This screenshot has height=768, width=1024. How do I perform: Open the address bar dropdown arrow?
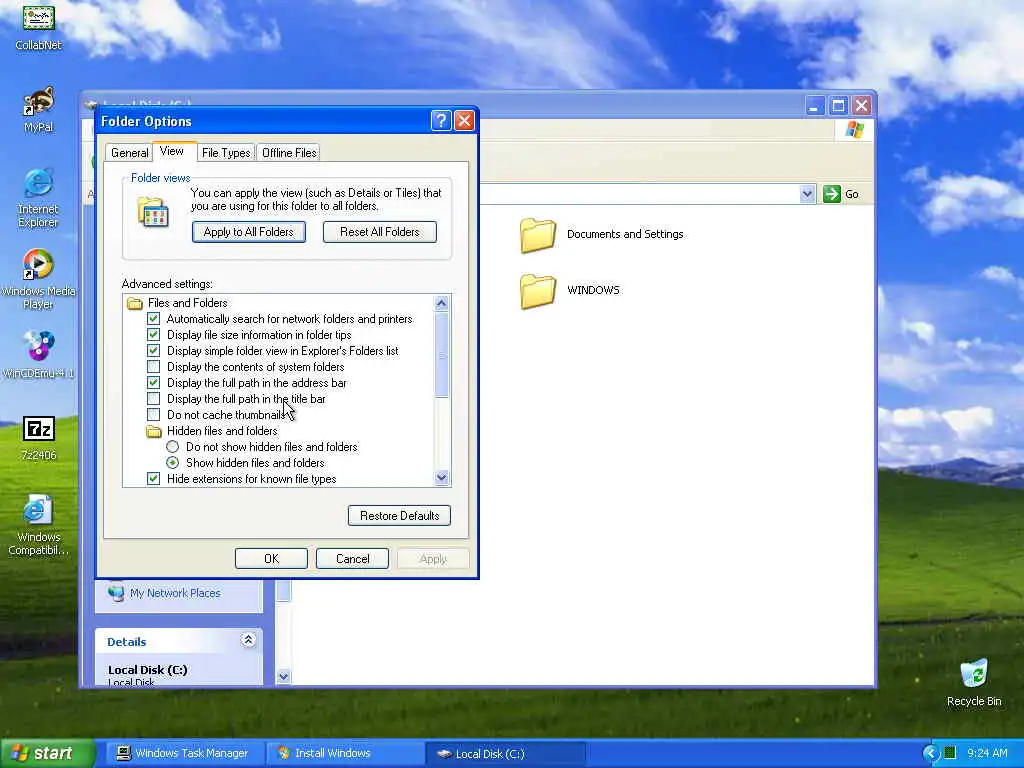[x=807, y=194]
